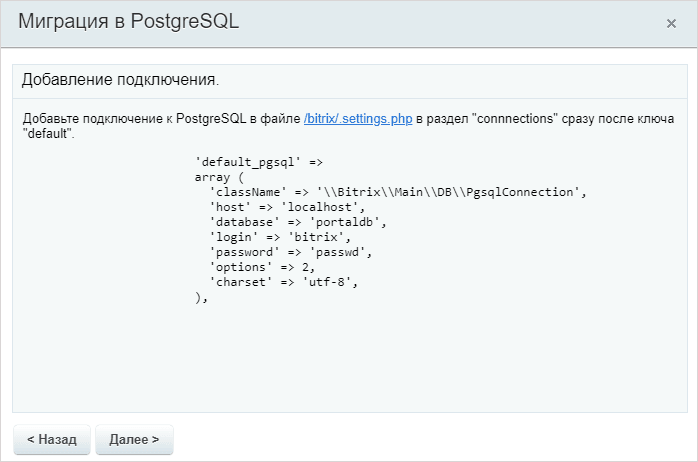Click the word "connnections" in instructions
The width and height of the screenshot is (698, 462).
(515, 119)
